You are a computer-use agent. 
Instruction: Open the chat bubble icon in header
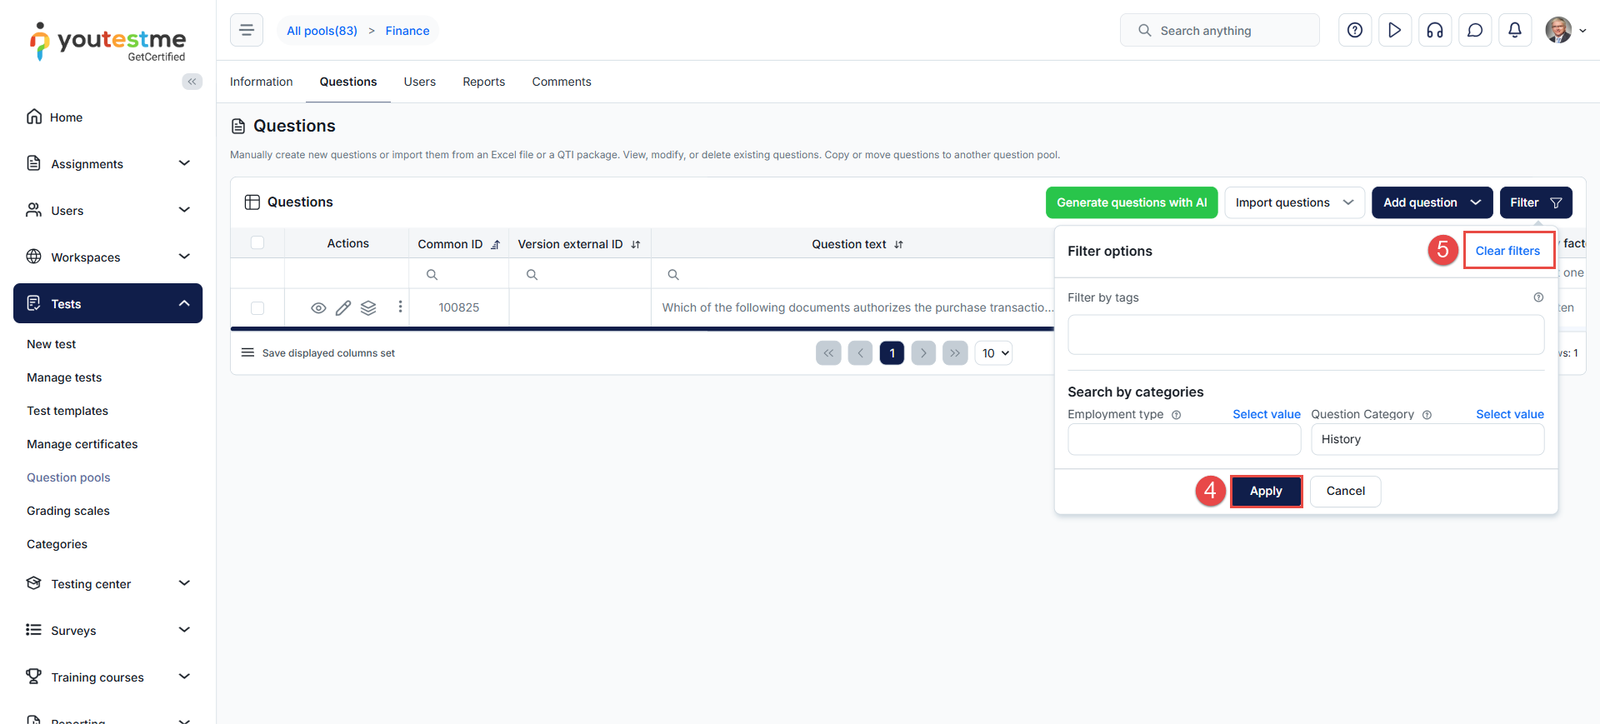tap(1474, 30)
